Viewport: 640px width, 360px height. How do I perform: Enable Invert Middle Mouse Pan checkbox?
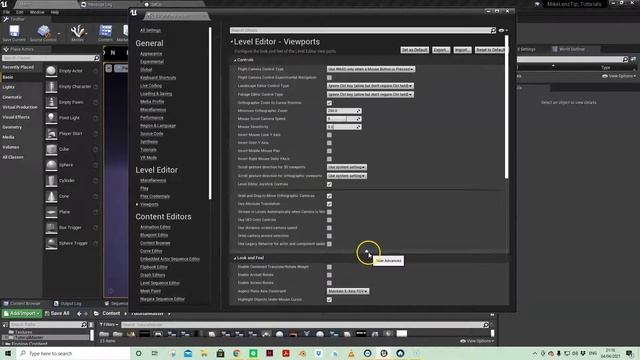pyautogui.click(x=329, y=151)
